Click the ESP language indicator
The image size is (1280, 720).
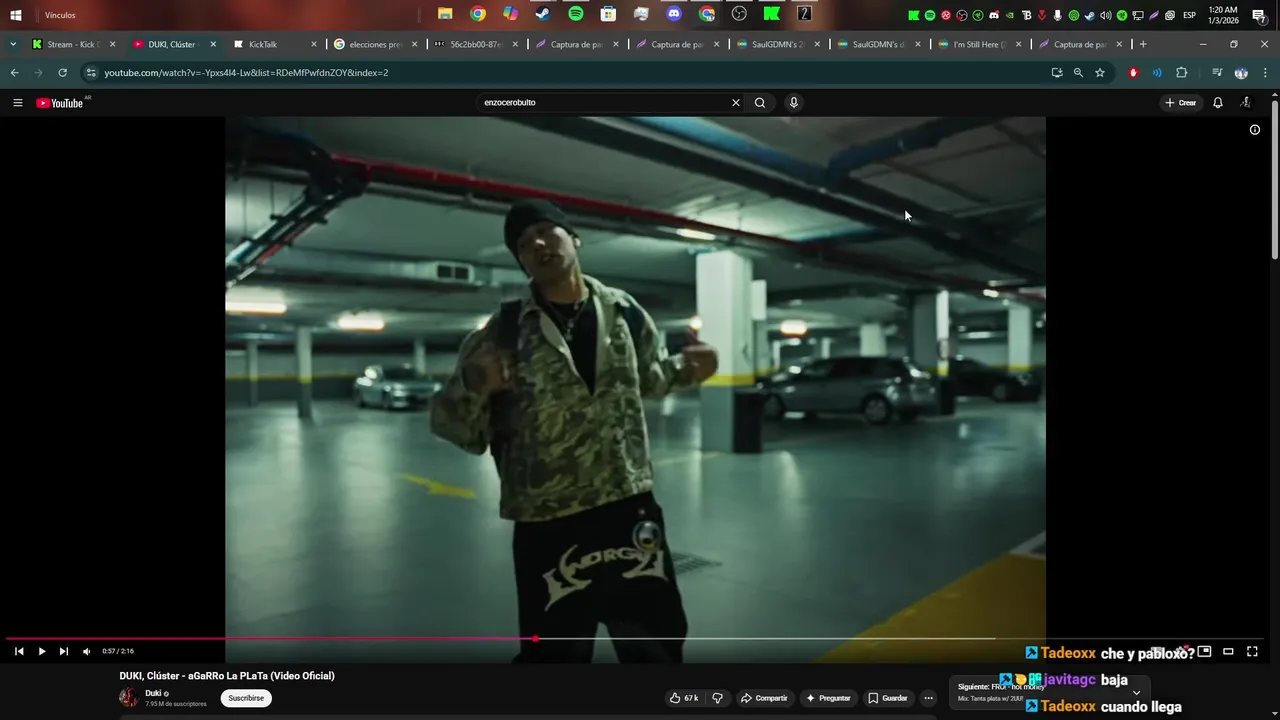[x=1190, y=15]
